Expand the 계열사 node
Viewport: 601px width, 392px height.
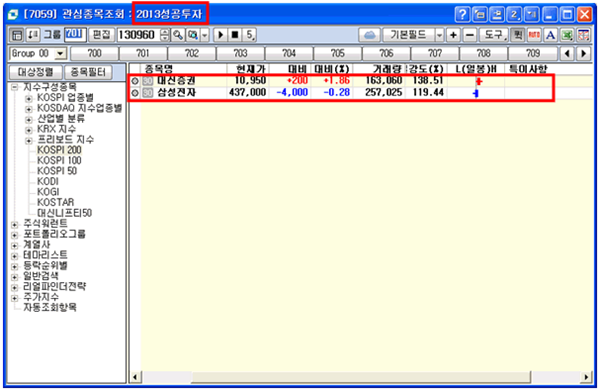tap(15, 245)
